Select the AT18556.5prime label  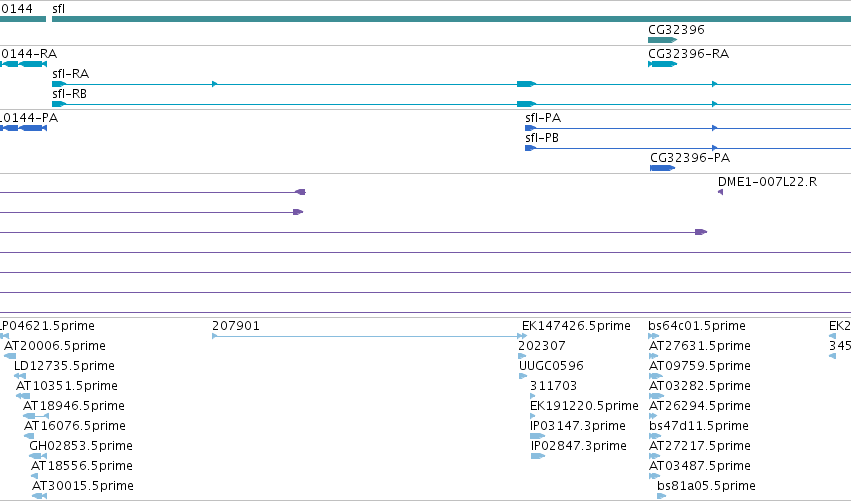click(x=82, y=466)
